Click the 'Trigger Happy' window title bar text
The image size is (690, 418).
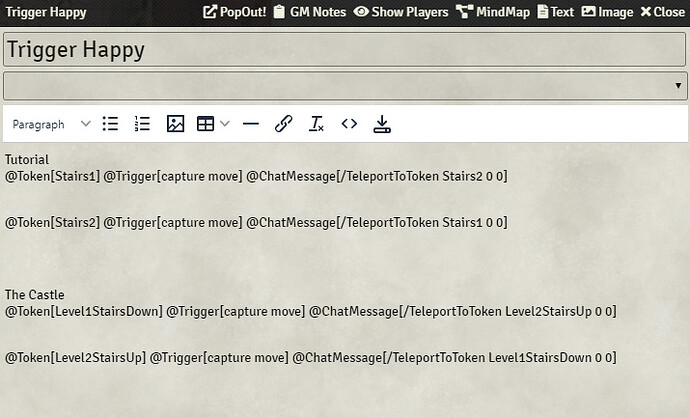coord(46,12)
